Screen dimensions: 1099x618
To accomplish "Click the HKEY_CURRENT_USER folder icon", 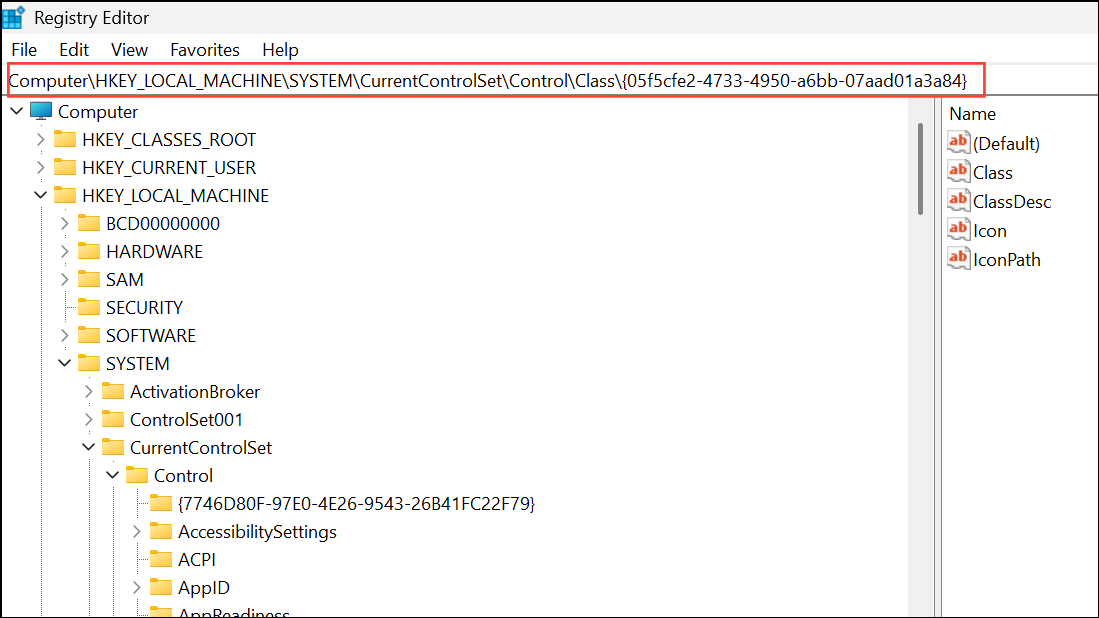I will 65,167.
